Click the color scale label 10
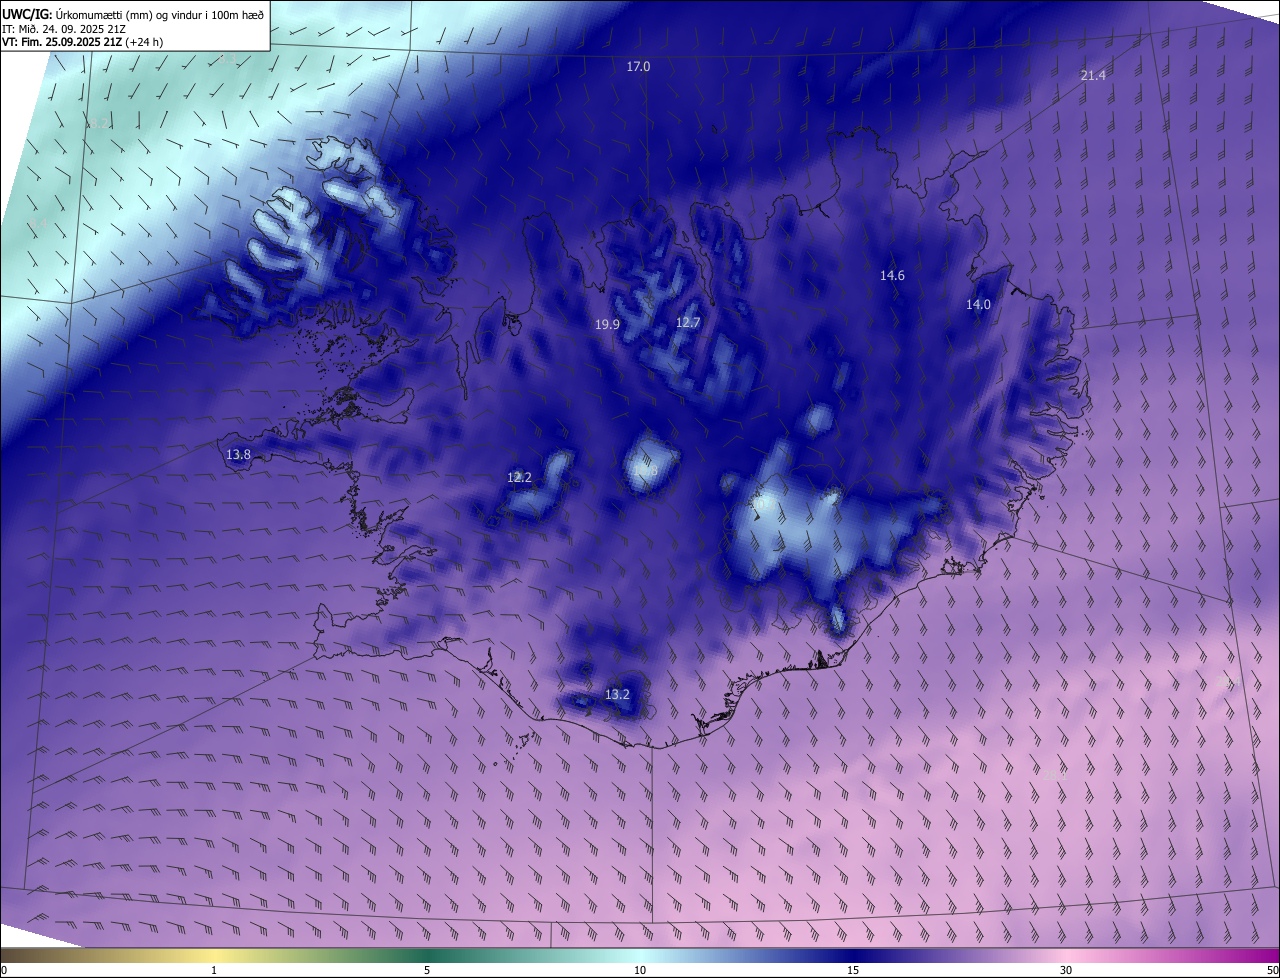This screenshot has width=1280, height=978. [x=640, y=971]
